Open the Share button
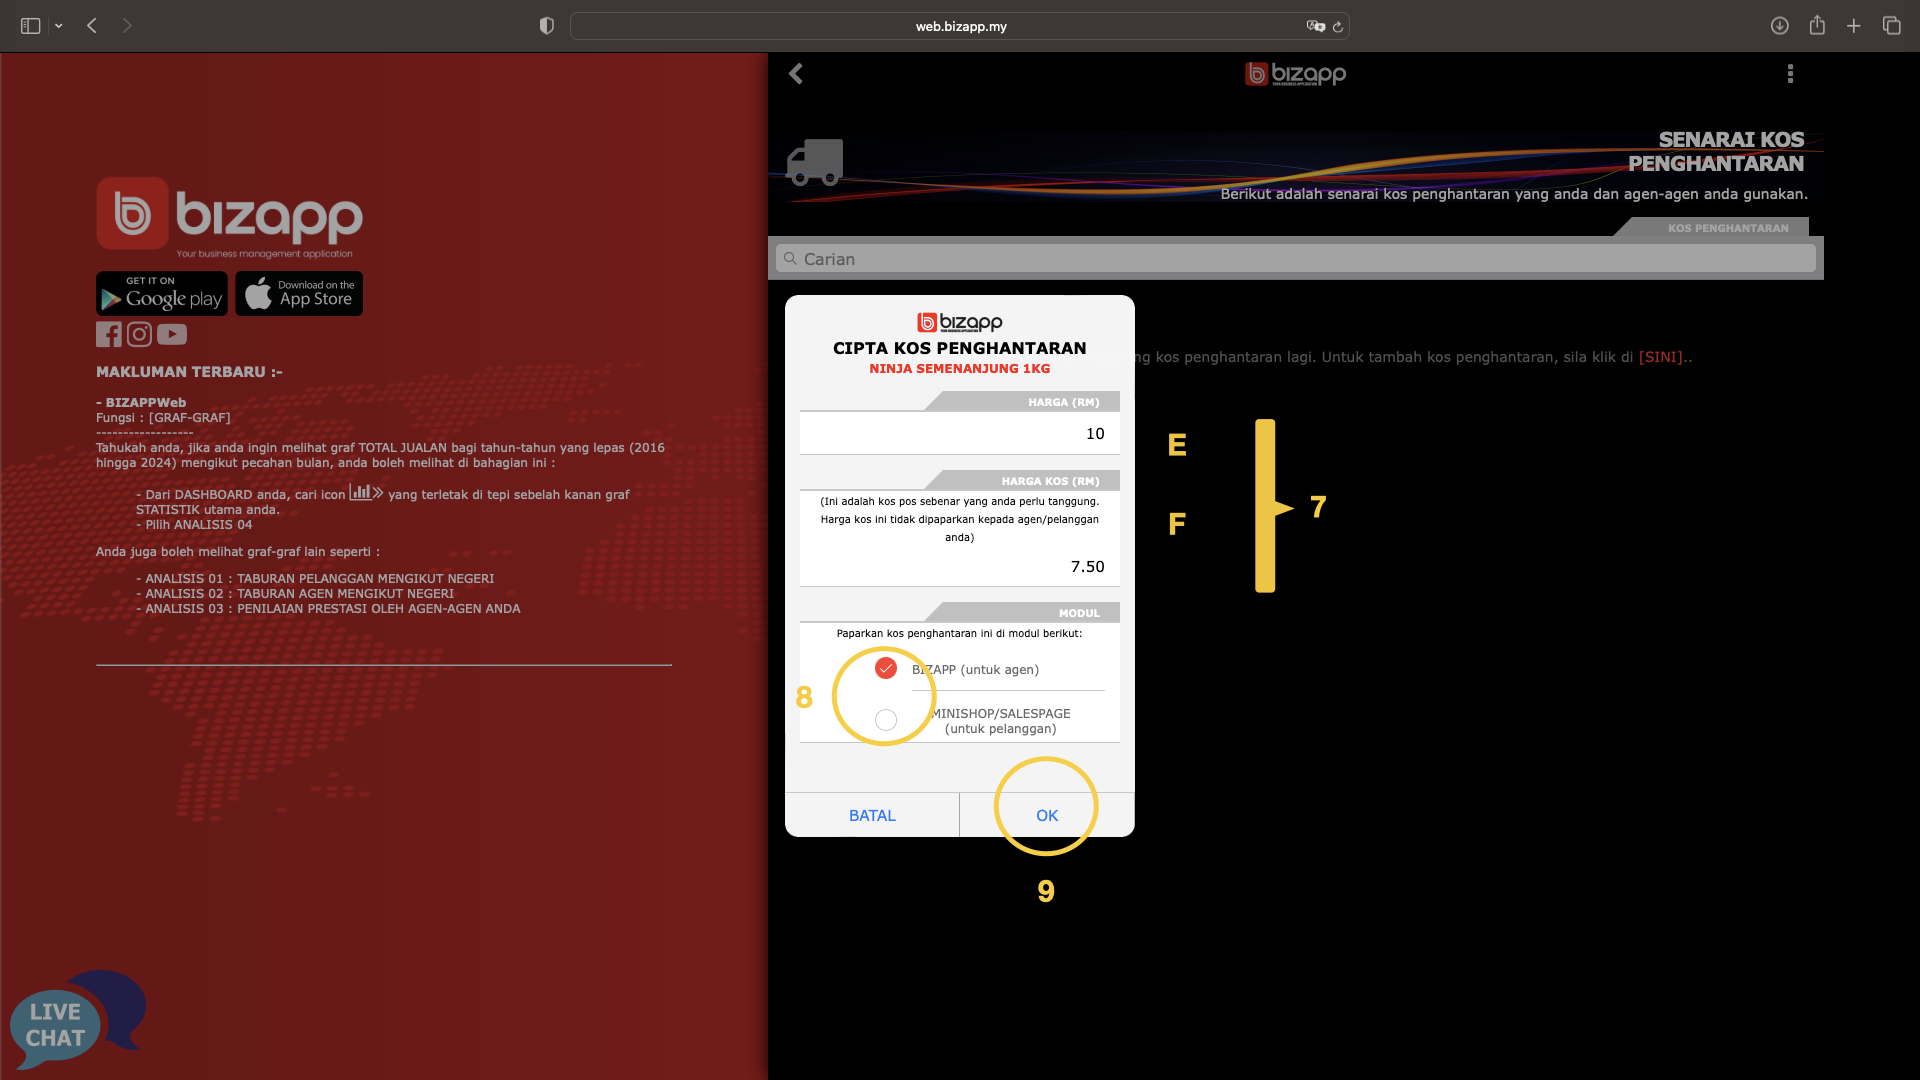Image resolution: width=1920 pixels, height=1080 pixels. 1817,25
